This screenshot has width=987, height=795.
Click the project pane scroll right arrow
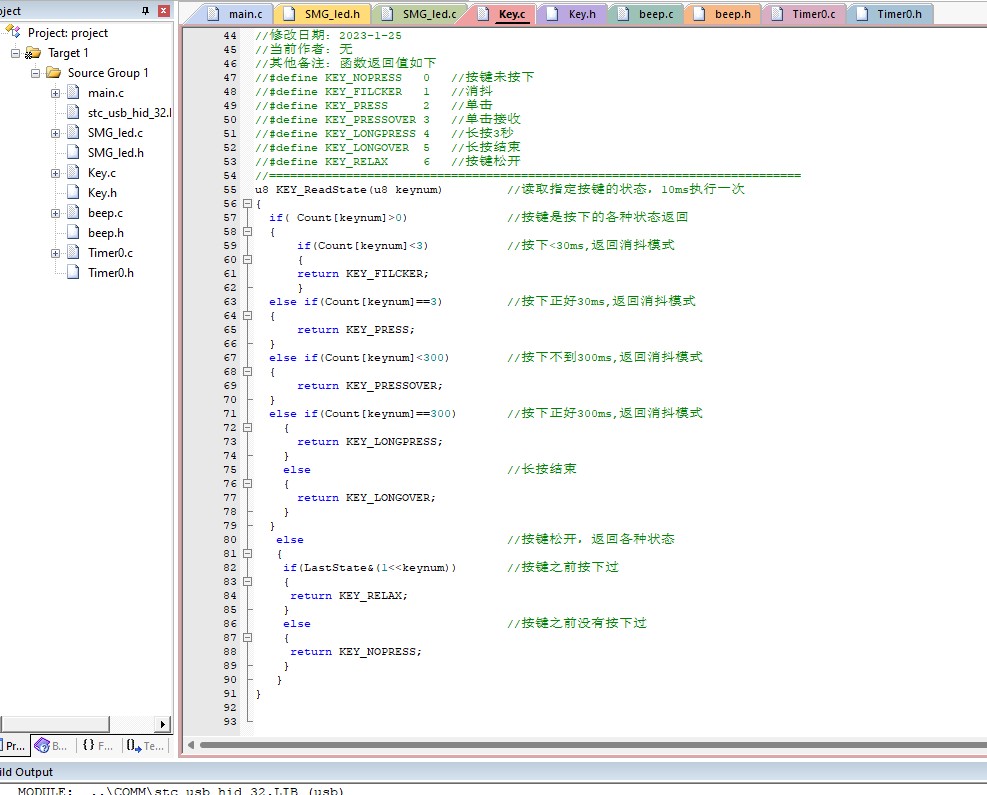tap(162, 724)
